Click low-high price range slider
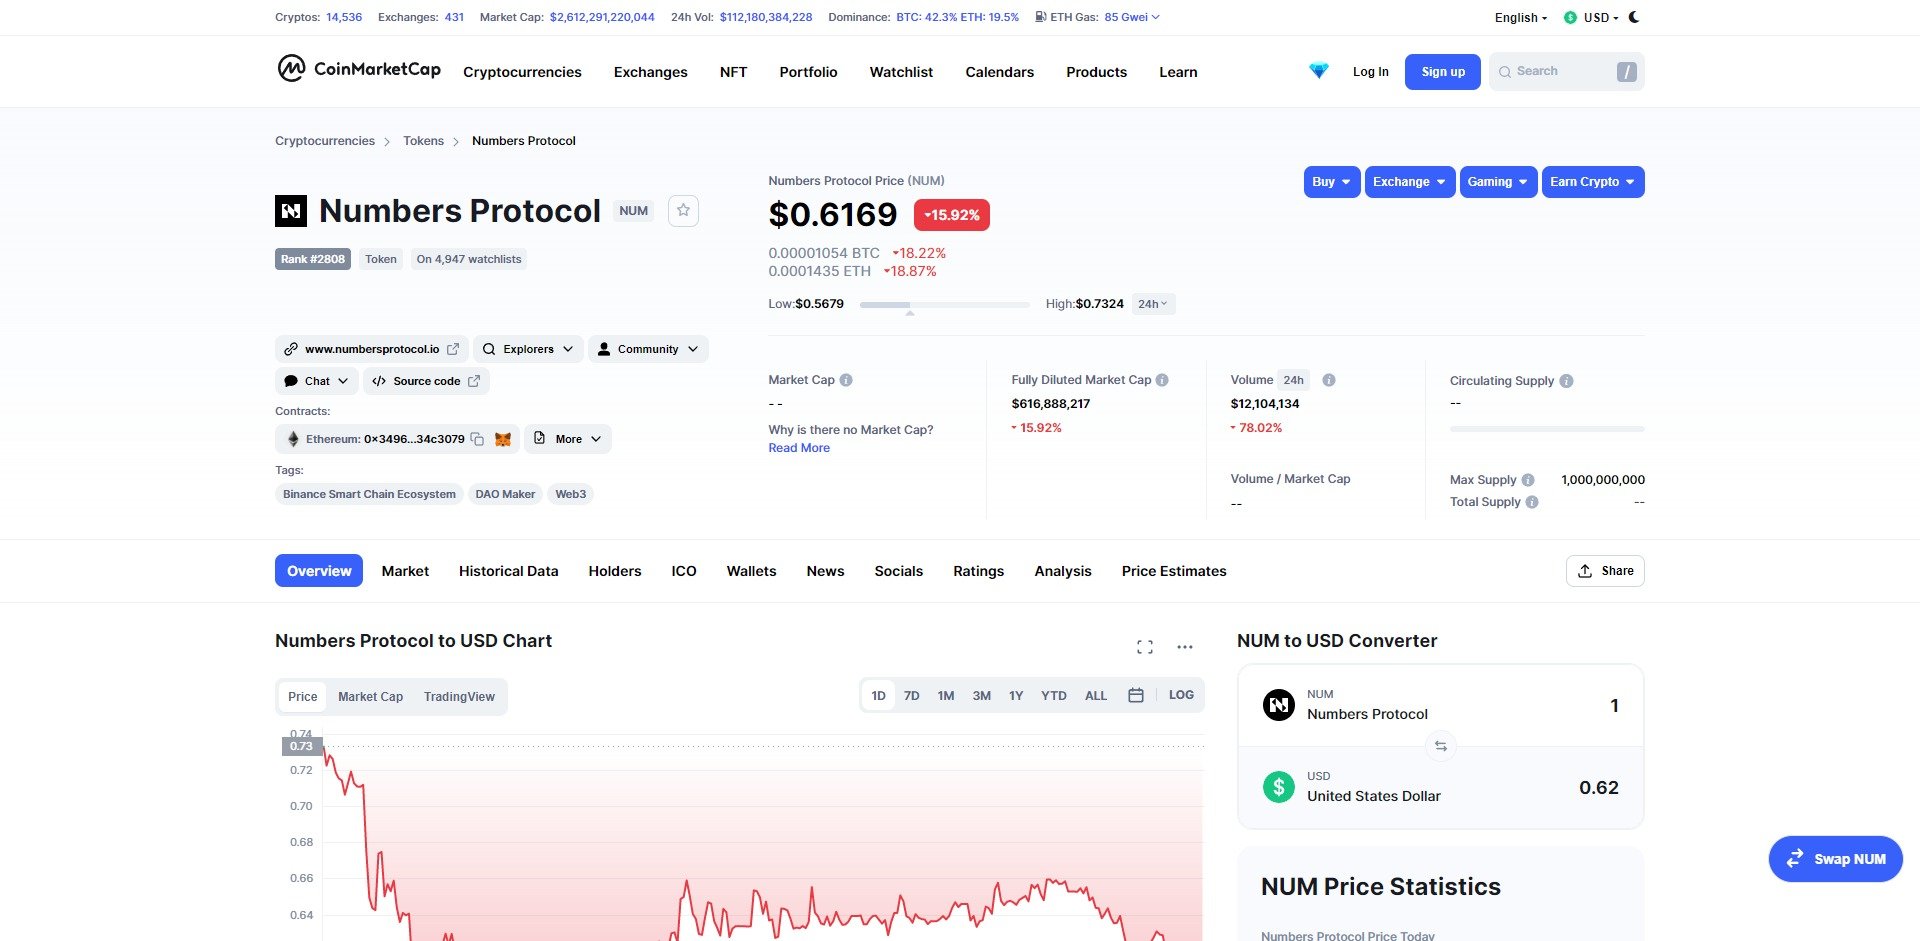The image size is (1920, 941). coord(945,304)
